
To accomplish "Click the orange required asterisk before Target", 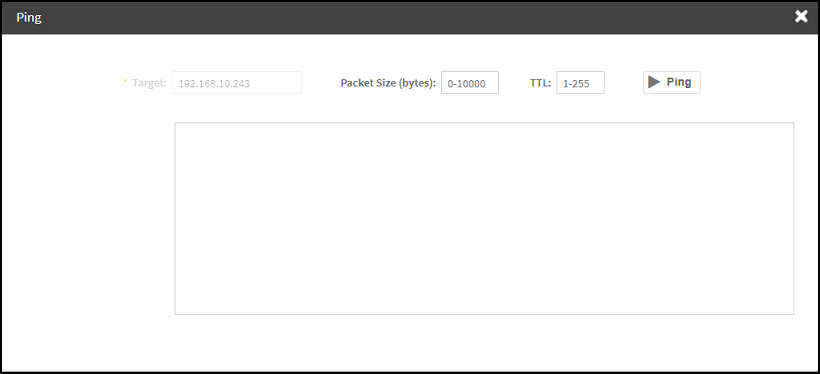I will [x=125, y=82].
